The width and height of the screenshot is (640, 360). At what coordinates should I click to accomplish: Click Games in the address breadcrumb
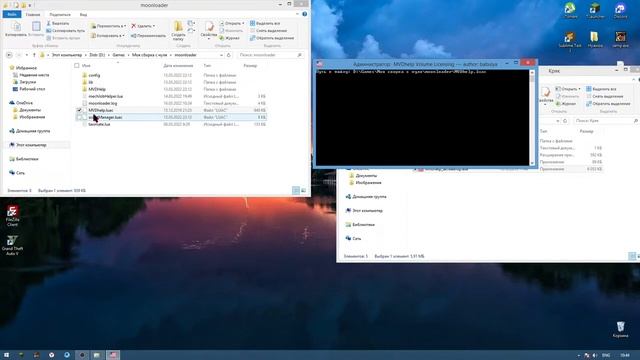[x=119, y=55]
